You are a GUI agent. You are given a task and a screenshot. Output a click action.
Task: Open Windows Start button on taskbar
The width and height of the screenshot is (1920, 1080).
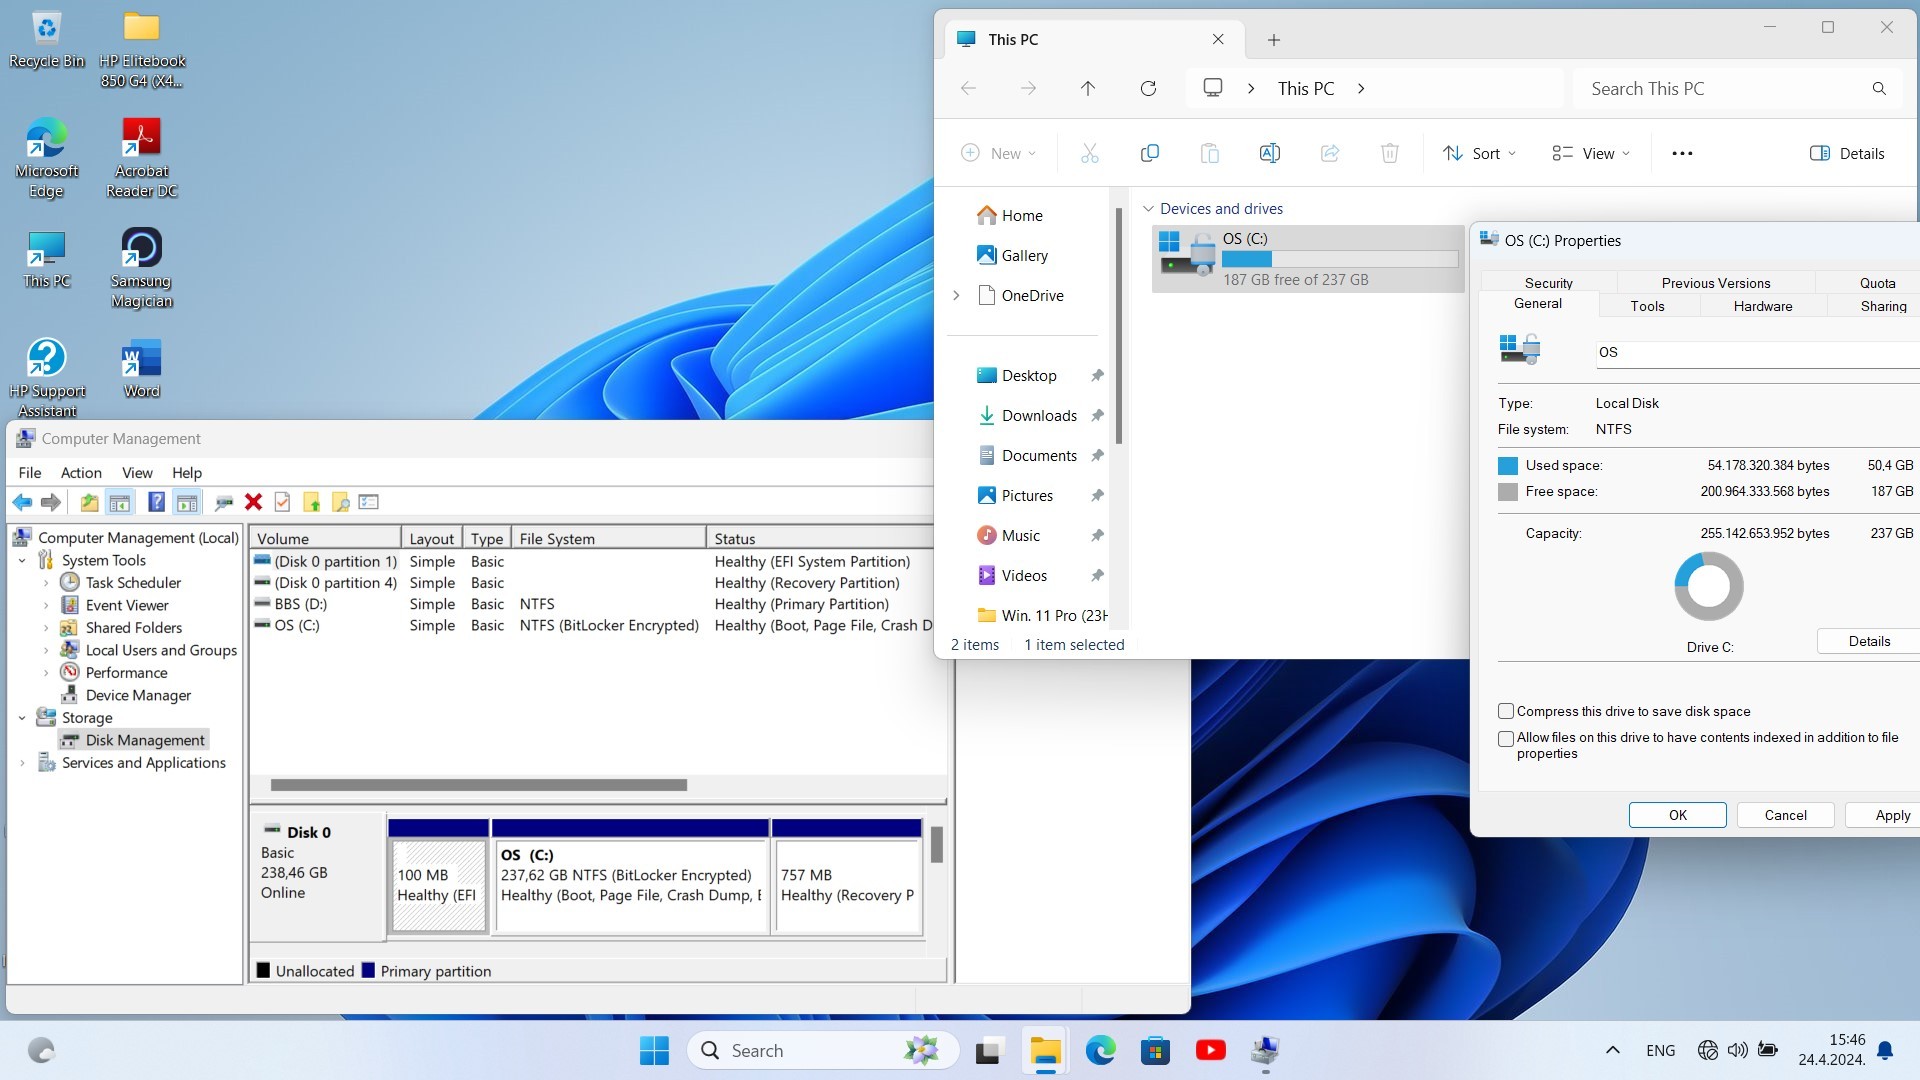(x=654, y=1050)
